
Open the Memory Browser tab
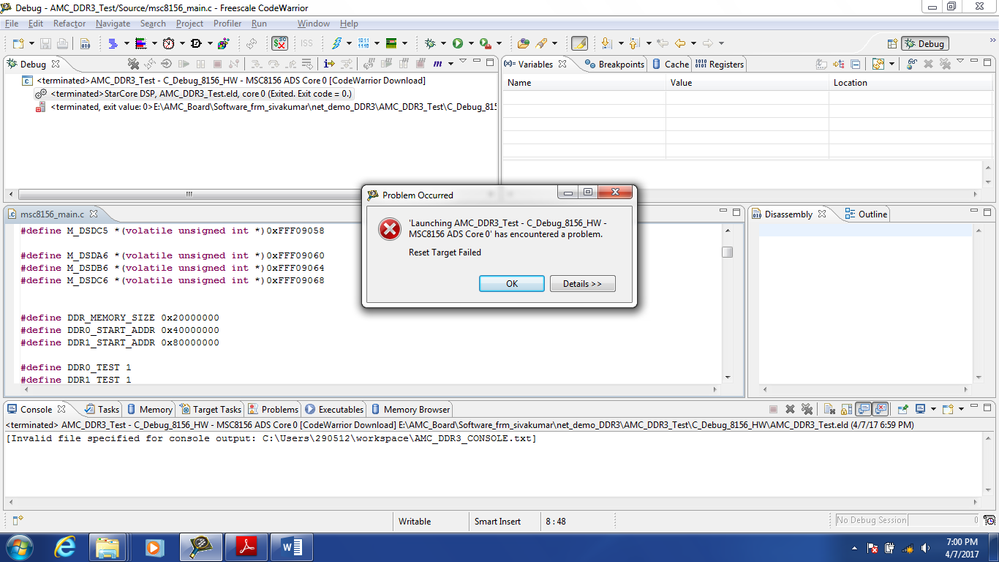point(411,410)
